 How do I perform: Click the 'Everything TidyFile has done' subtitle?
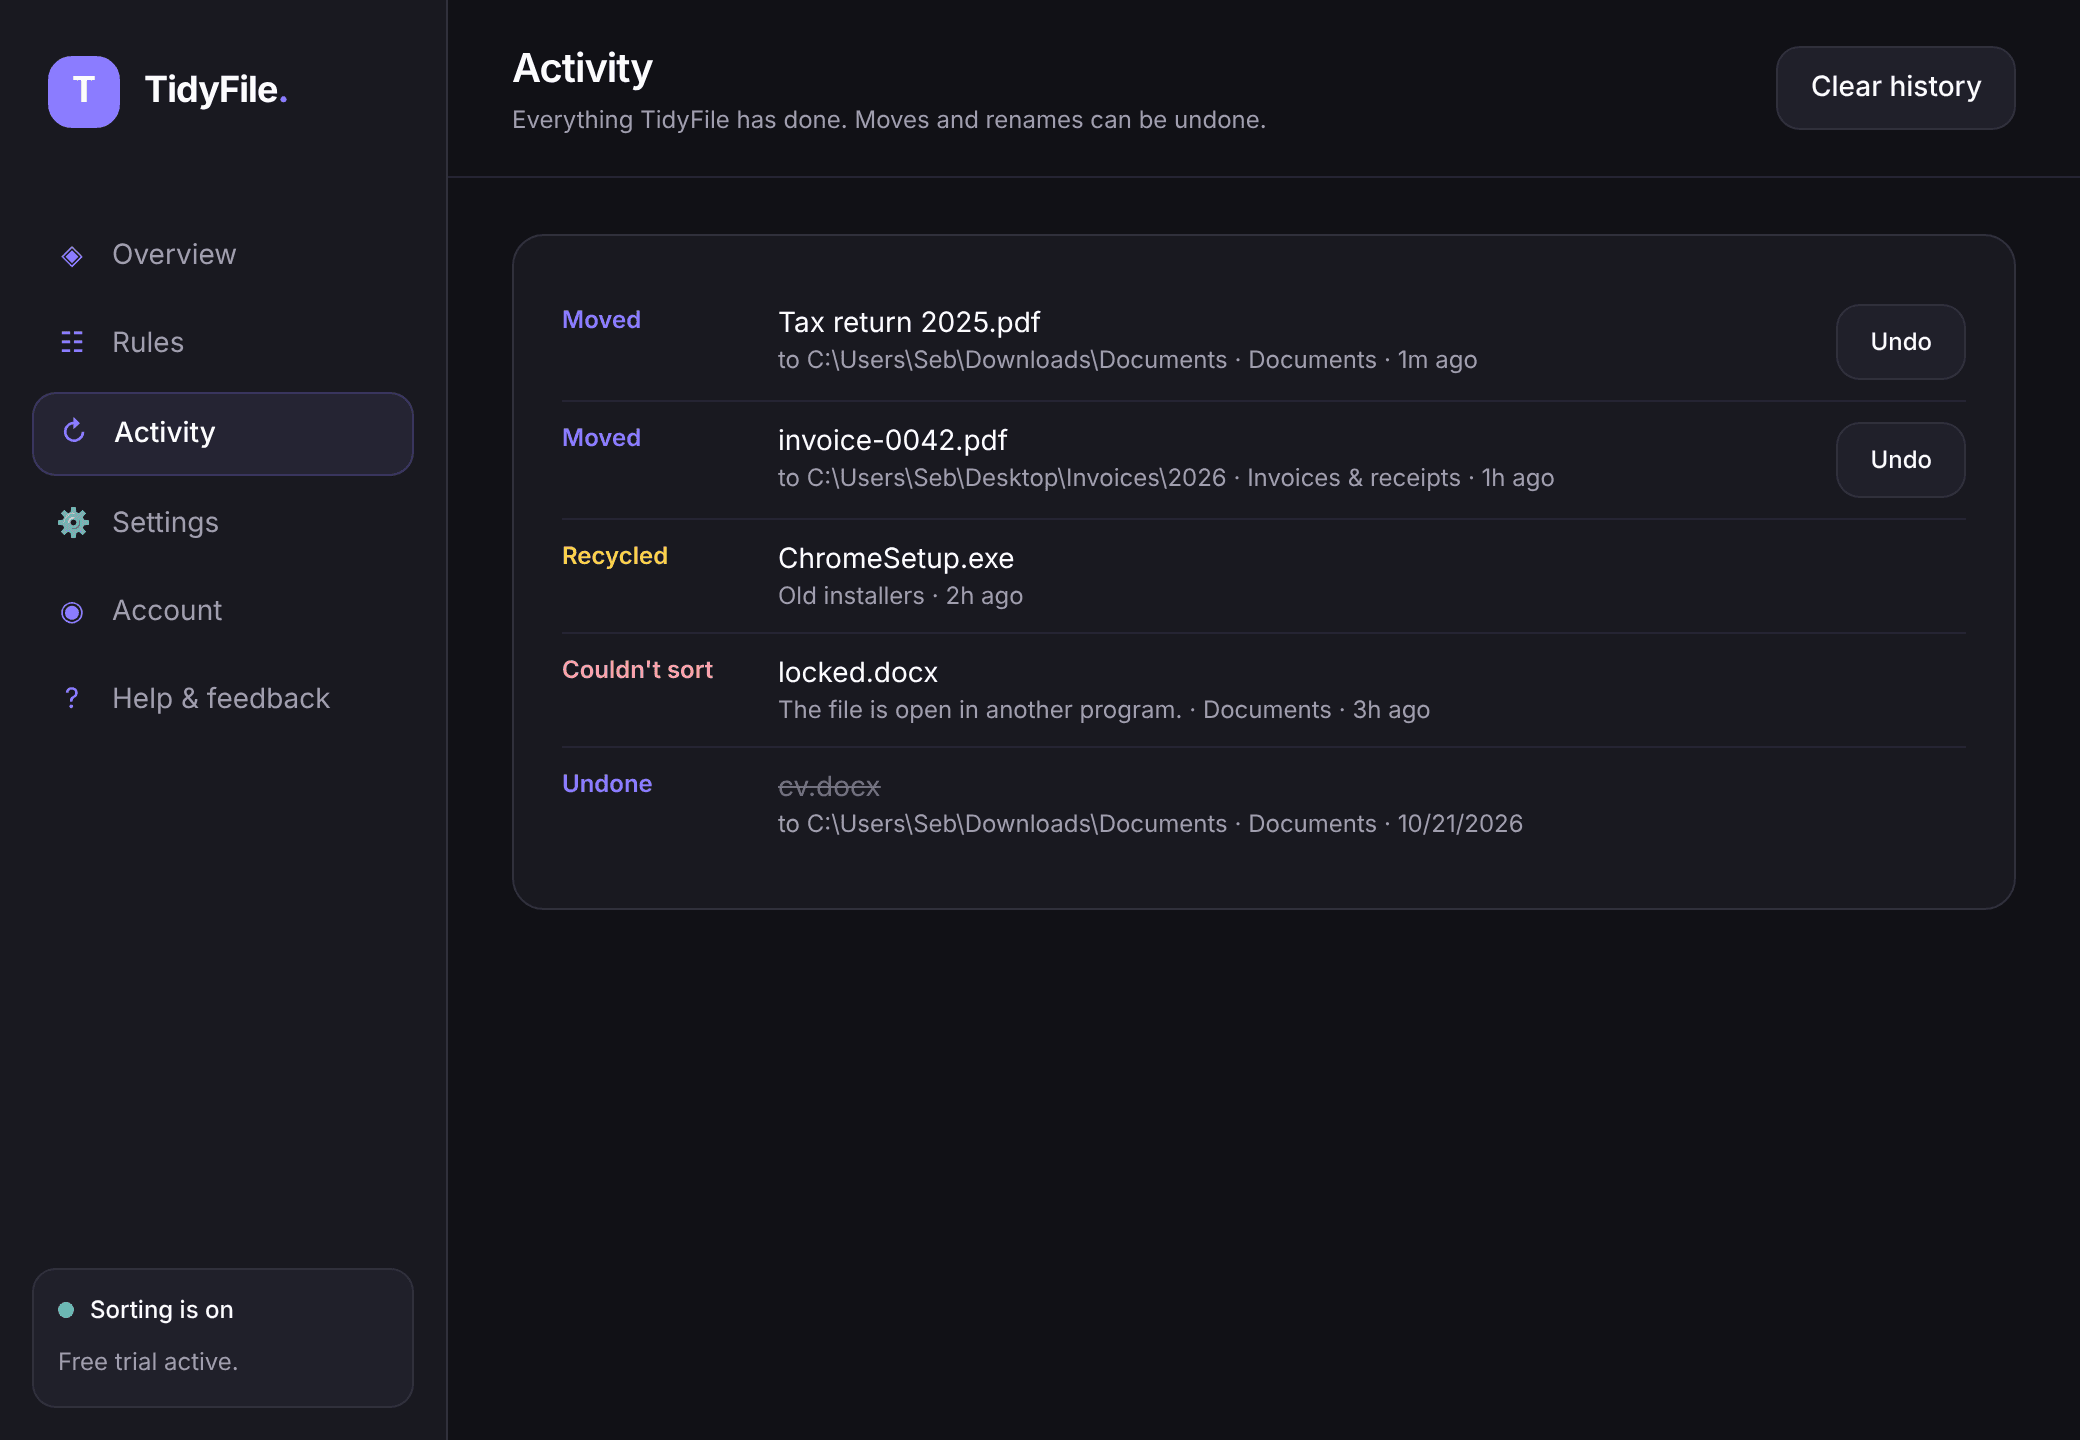889,120
